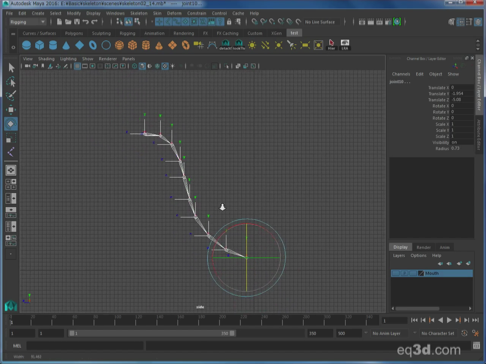
Task: Activate the Lasso select tool
Action: (11, 82)
